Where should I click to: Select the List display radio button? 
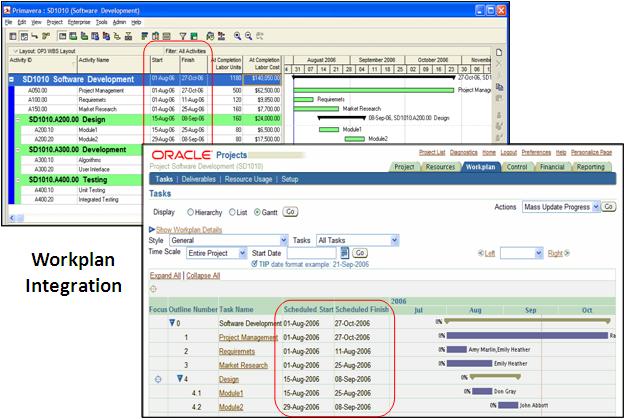pos(232,212)
